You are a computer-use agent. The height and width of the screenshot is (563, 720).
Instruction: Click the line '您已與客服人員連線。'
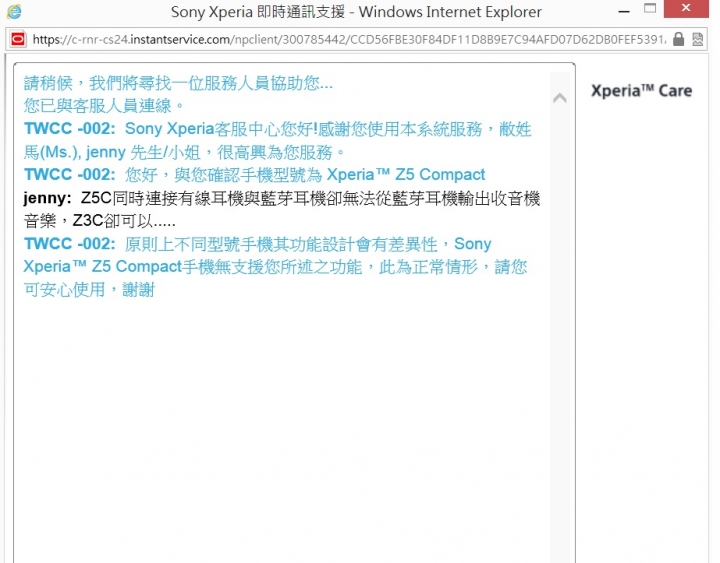[x=104, y=106]
